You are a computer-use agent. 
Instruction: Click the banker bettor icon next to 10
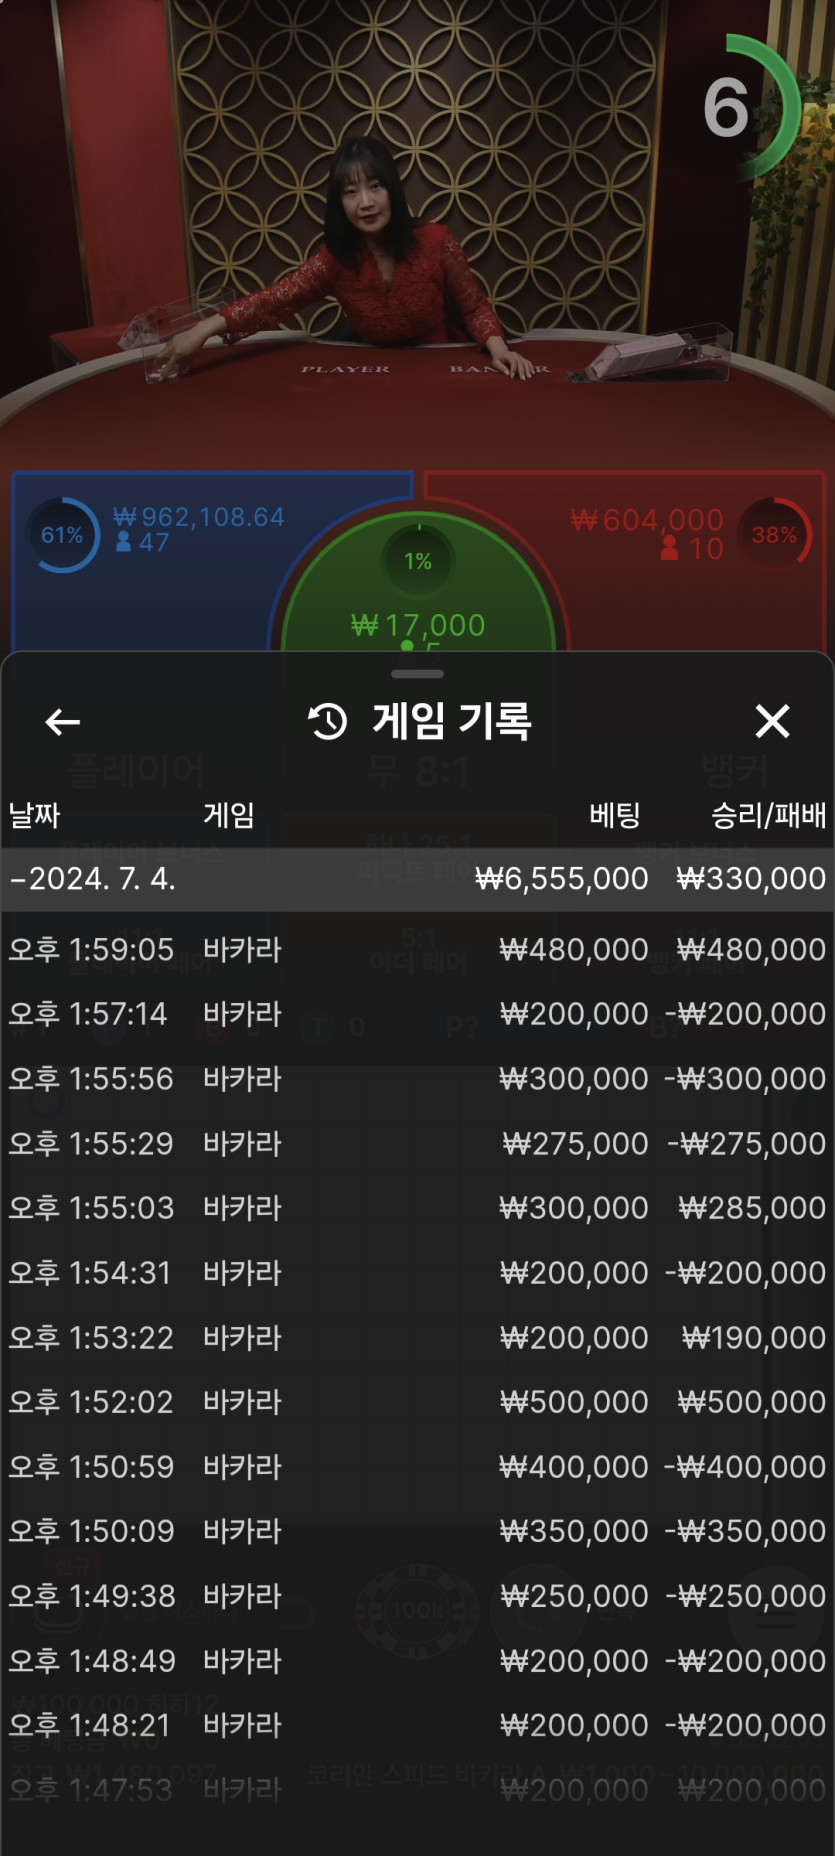(670, 548)
